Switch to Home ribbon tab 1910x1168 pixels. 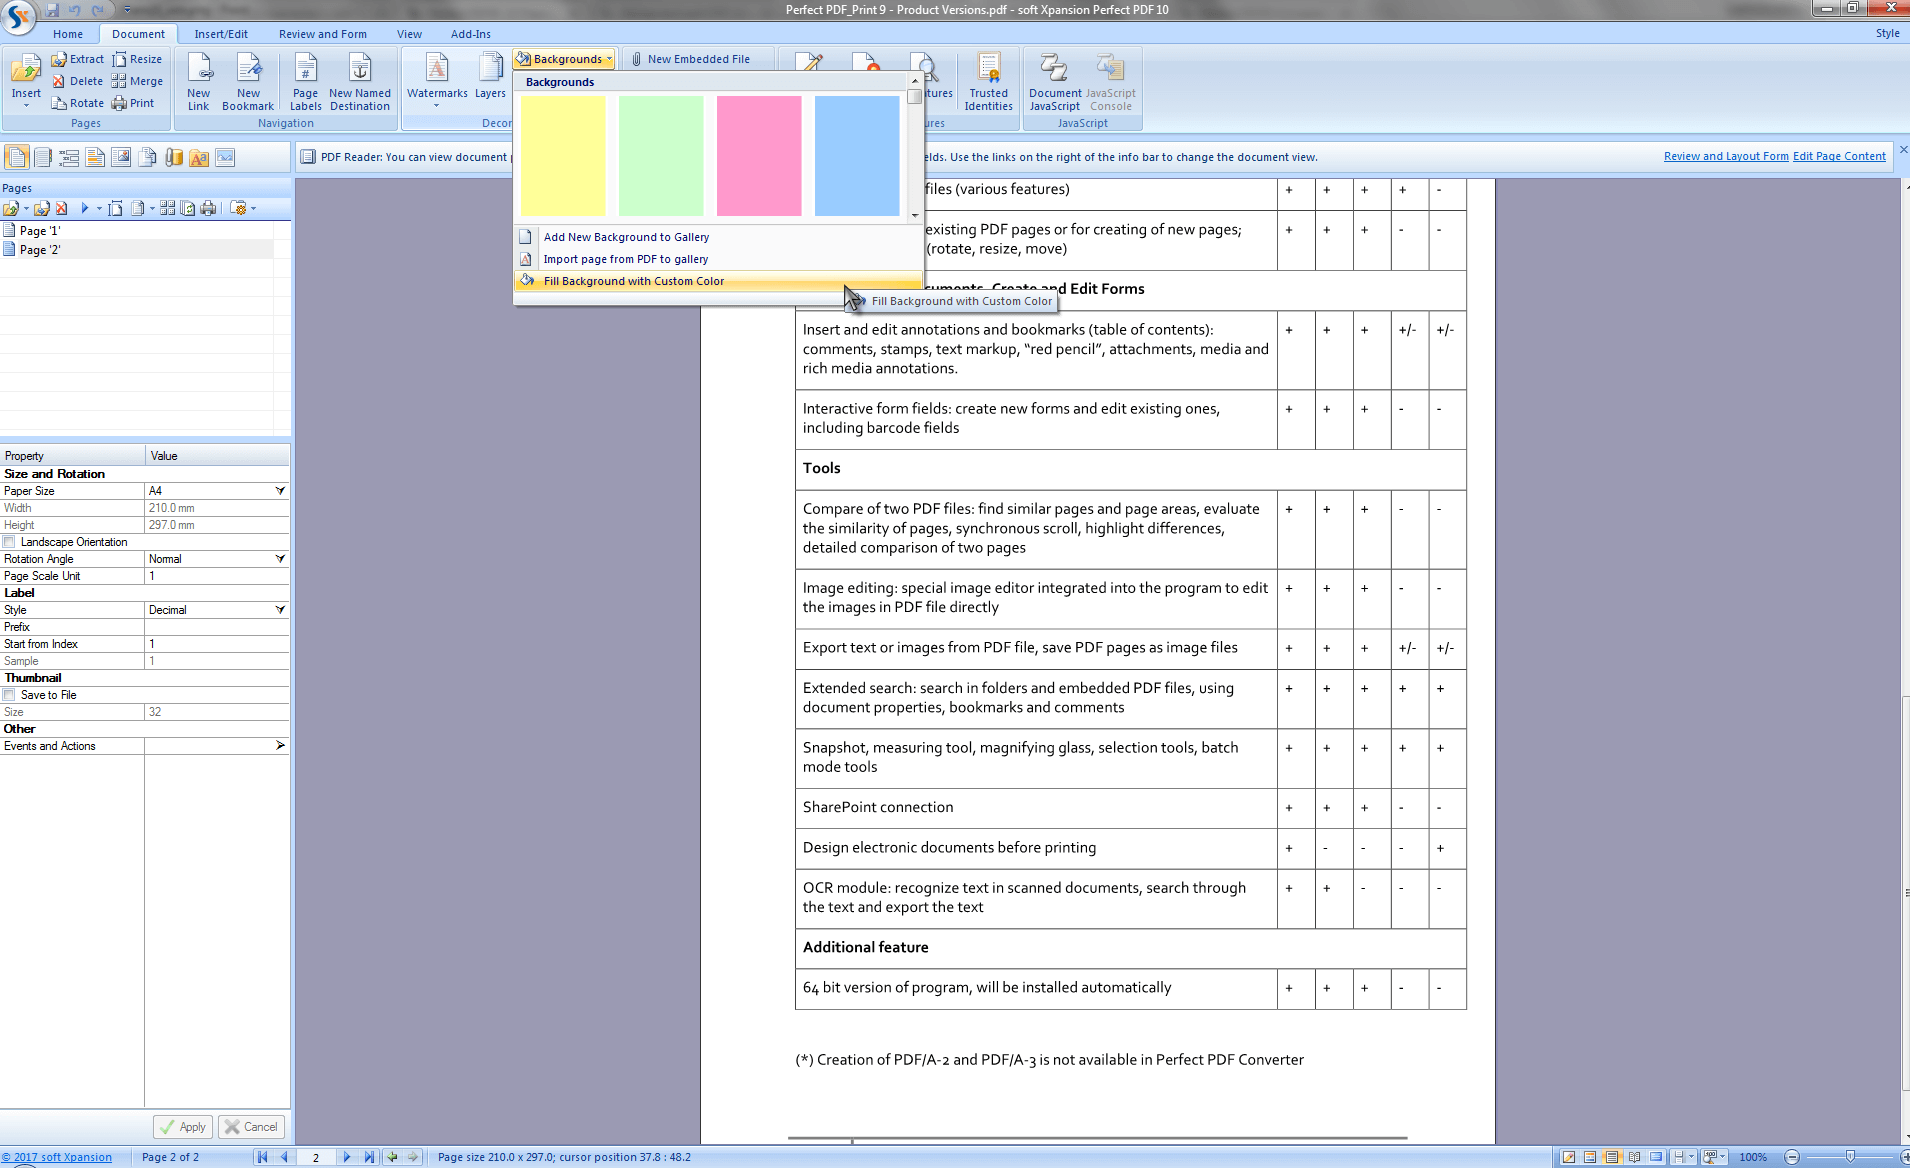coord(68,34)
